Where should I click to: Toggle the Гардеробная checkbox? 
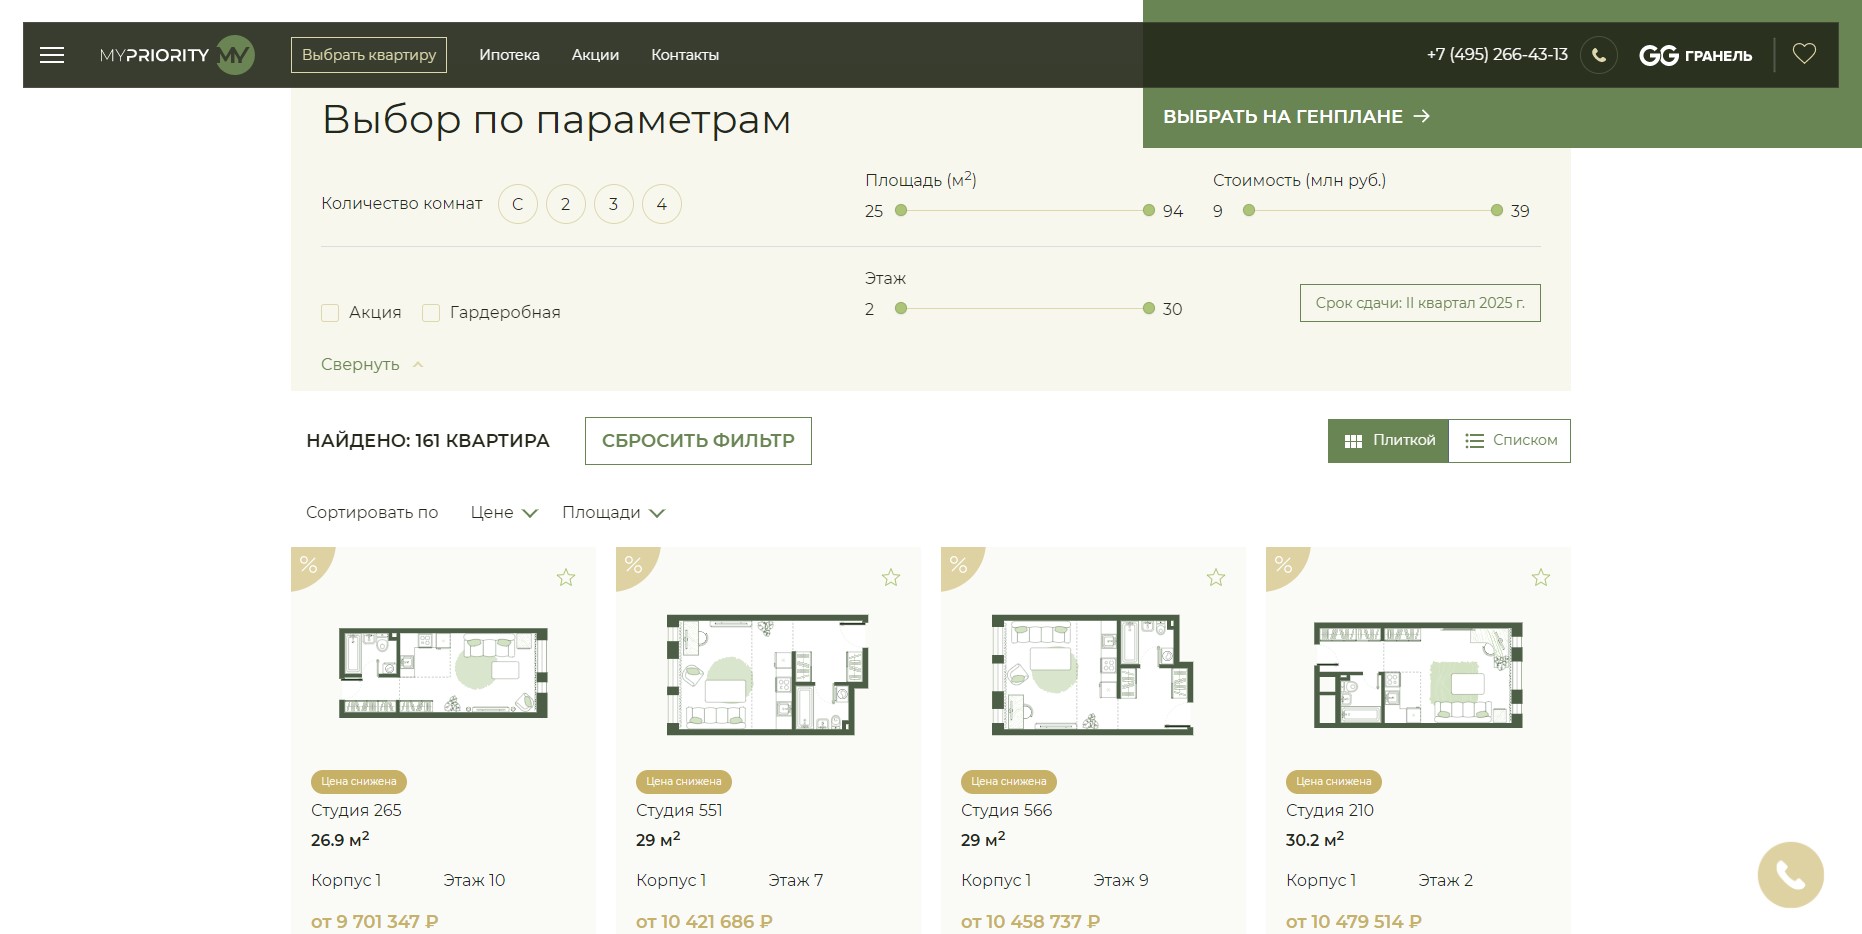pos(431,313)
